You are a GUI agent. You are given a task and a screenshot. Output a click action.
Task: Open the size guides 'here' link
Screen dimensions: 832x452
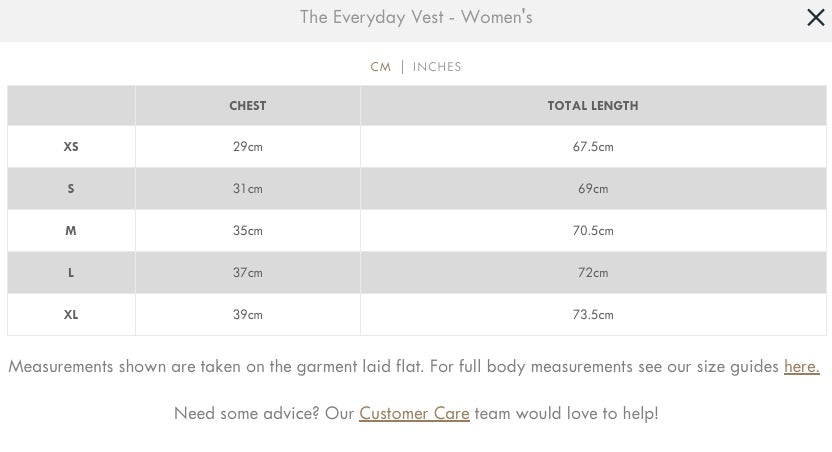[801, 366]
